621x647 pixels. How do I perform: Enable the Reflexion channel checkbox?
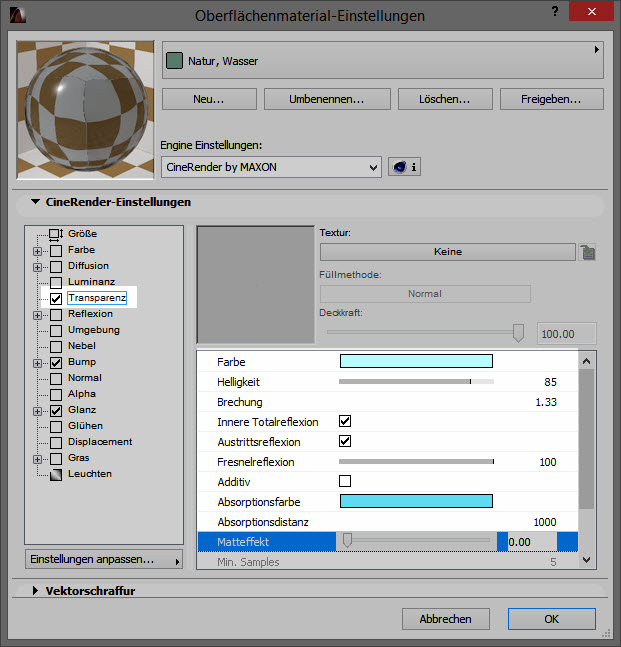pyautogui.click(x=56, y=315)
